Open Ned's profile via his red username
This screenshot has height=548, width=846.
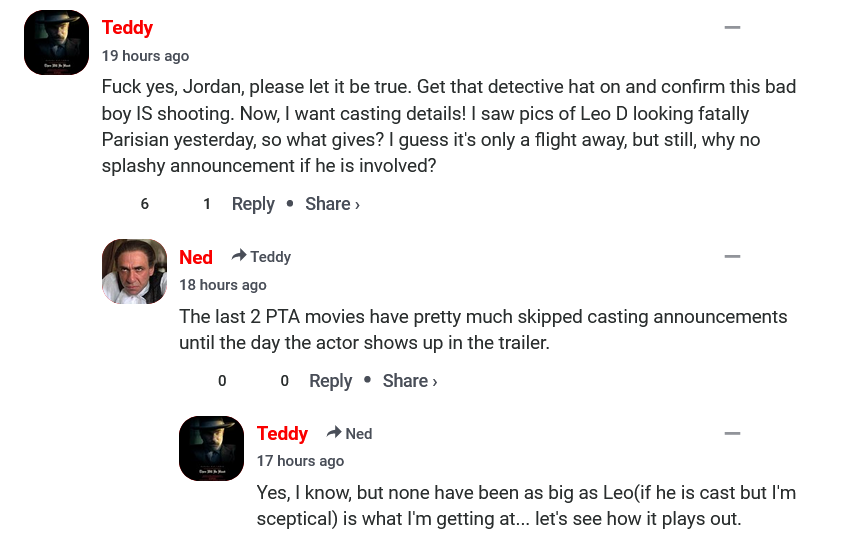point(196,257)
